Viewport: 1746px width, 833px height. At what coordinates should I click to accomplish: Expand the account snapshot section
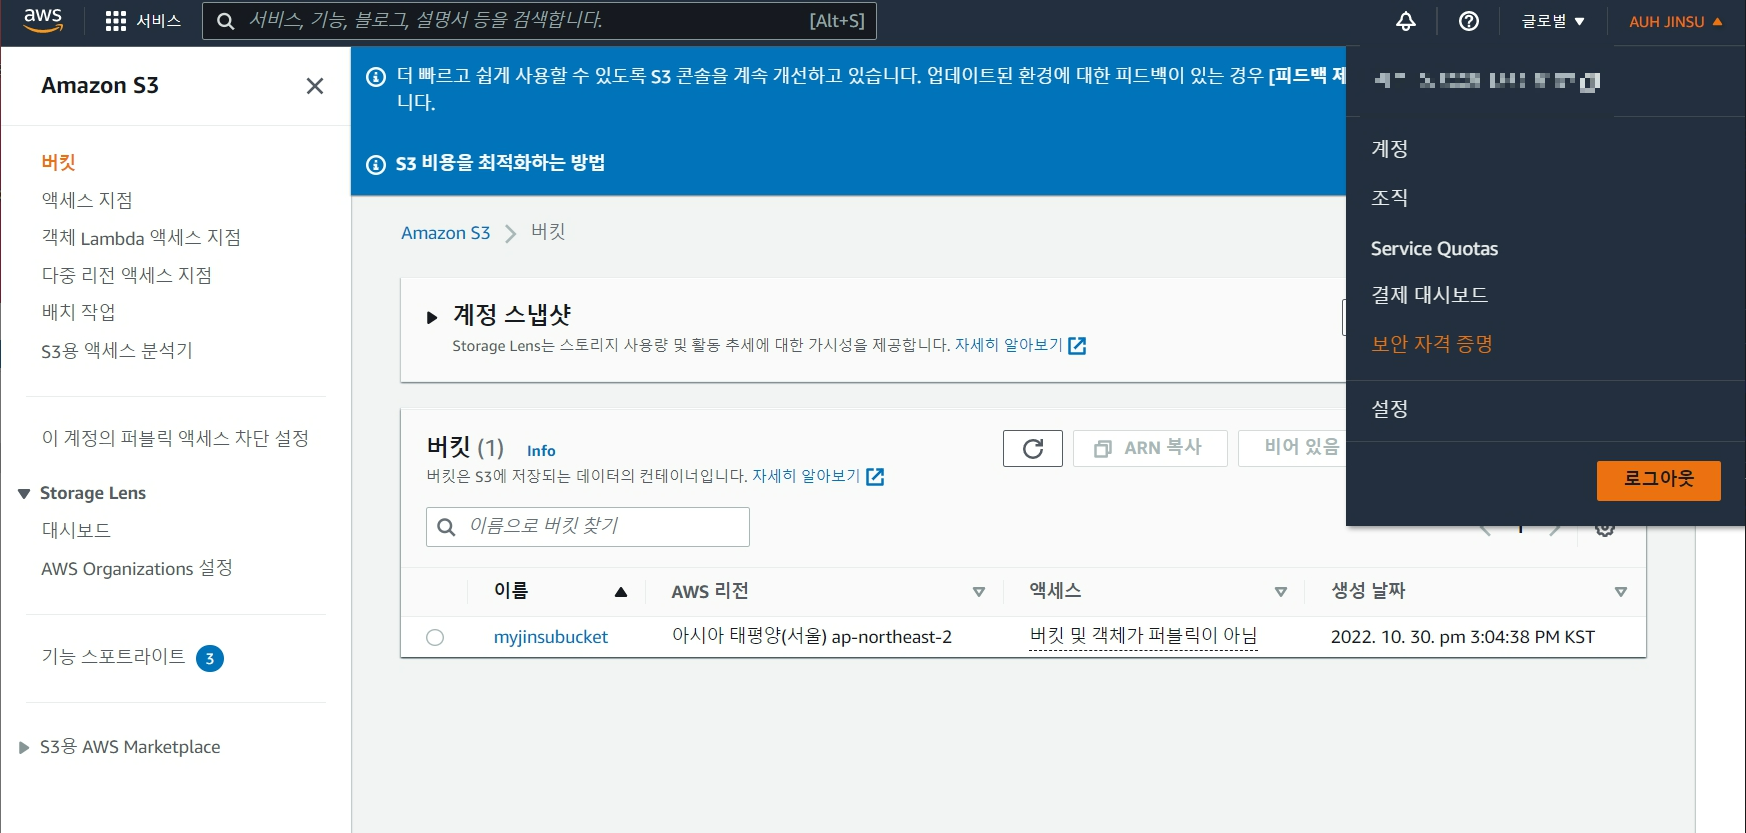tap(432, 317)
